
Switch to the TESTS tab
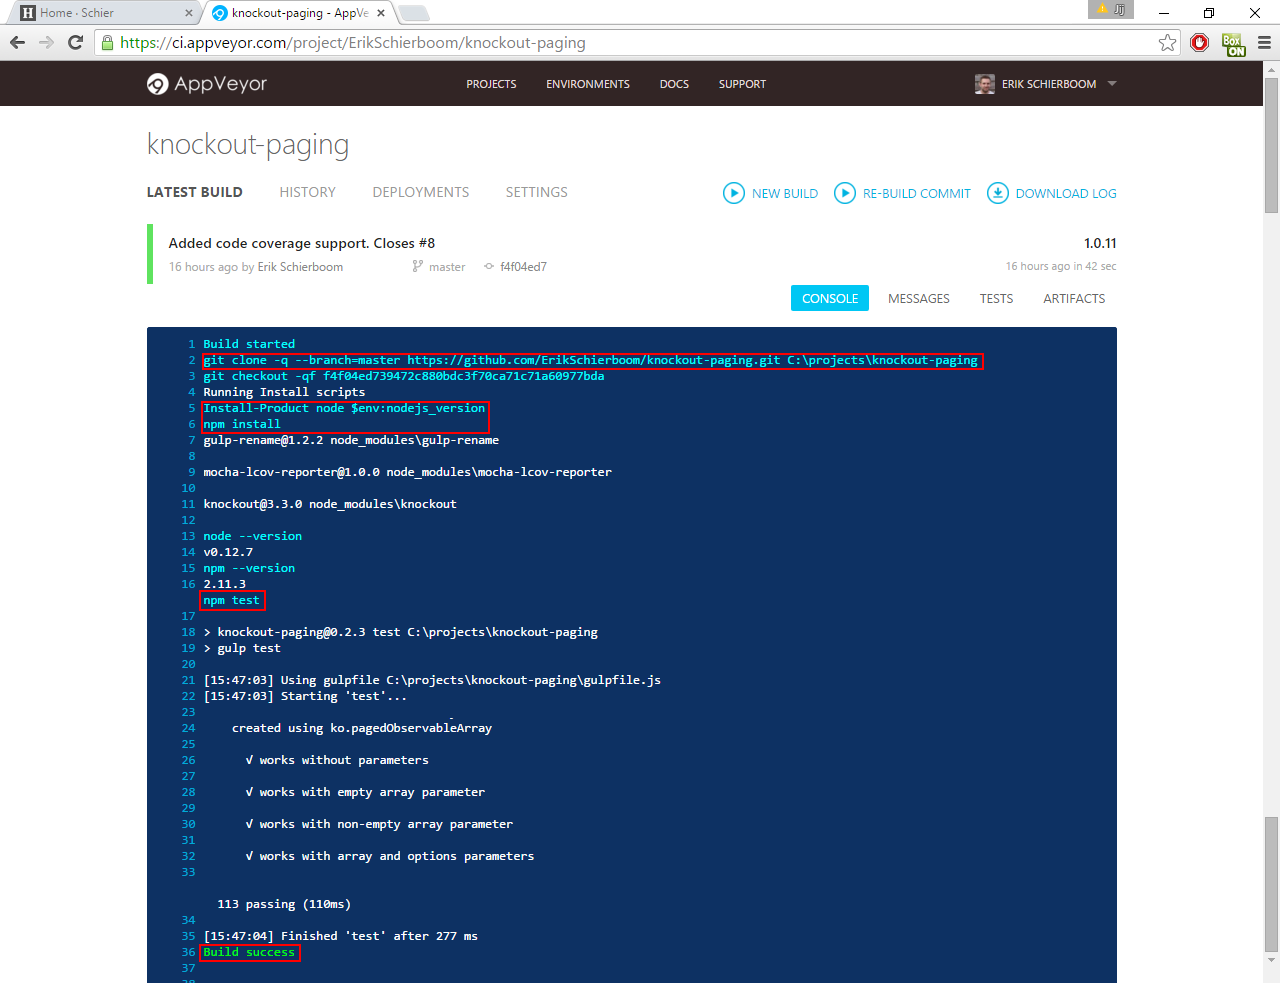click(996, 298)
